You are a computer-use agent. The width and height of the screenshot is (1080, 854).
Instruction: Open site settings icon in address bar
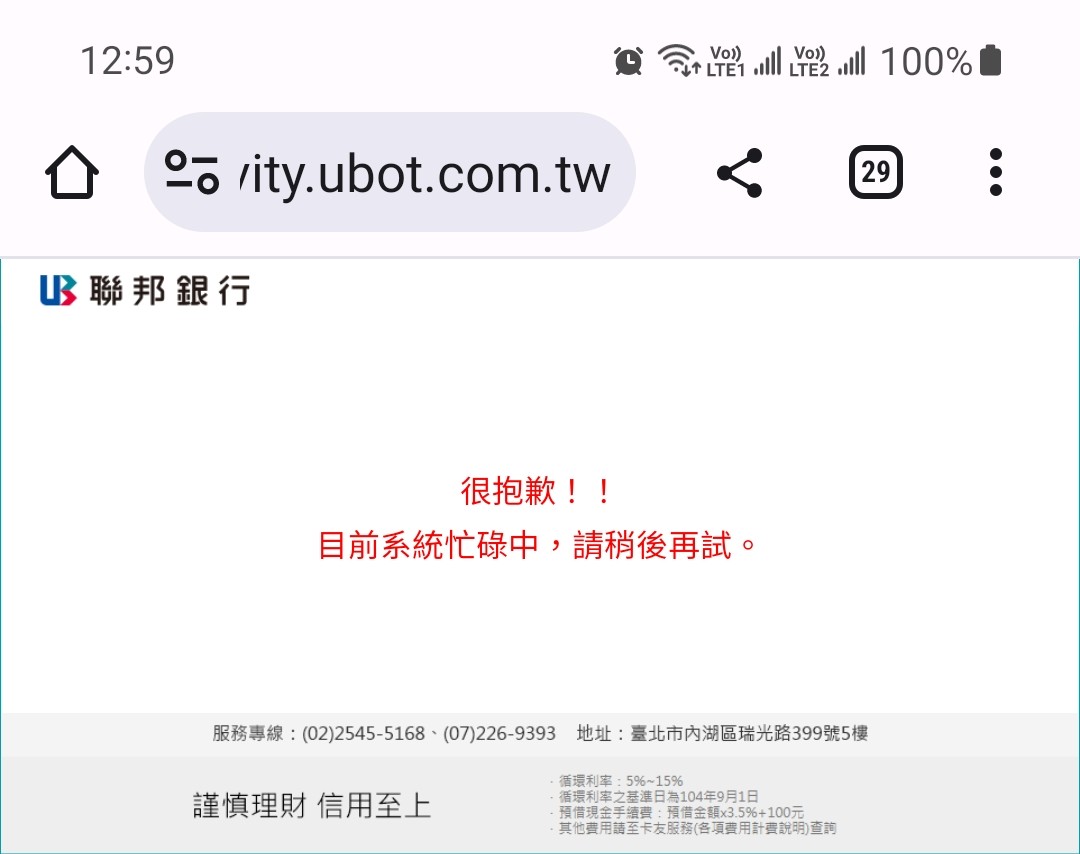[192, 171]
